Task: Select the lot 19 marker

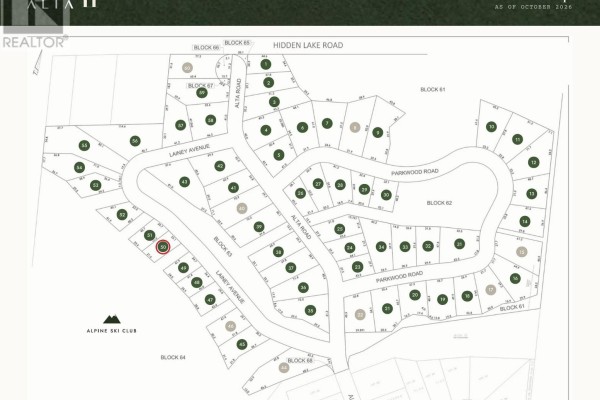Action: click(x=442, y=299)
